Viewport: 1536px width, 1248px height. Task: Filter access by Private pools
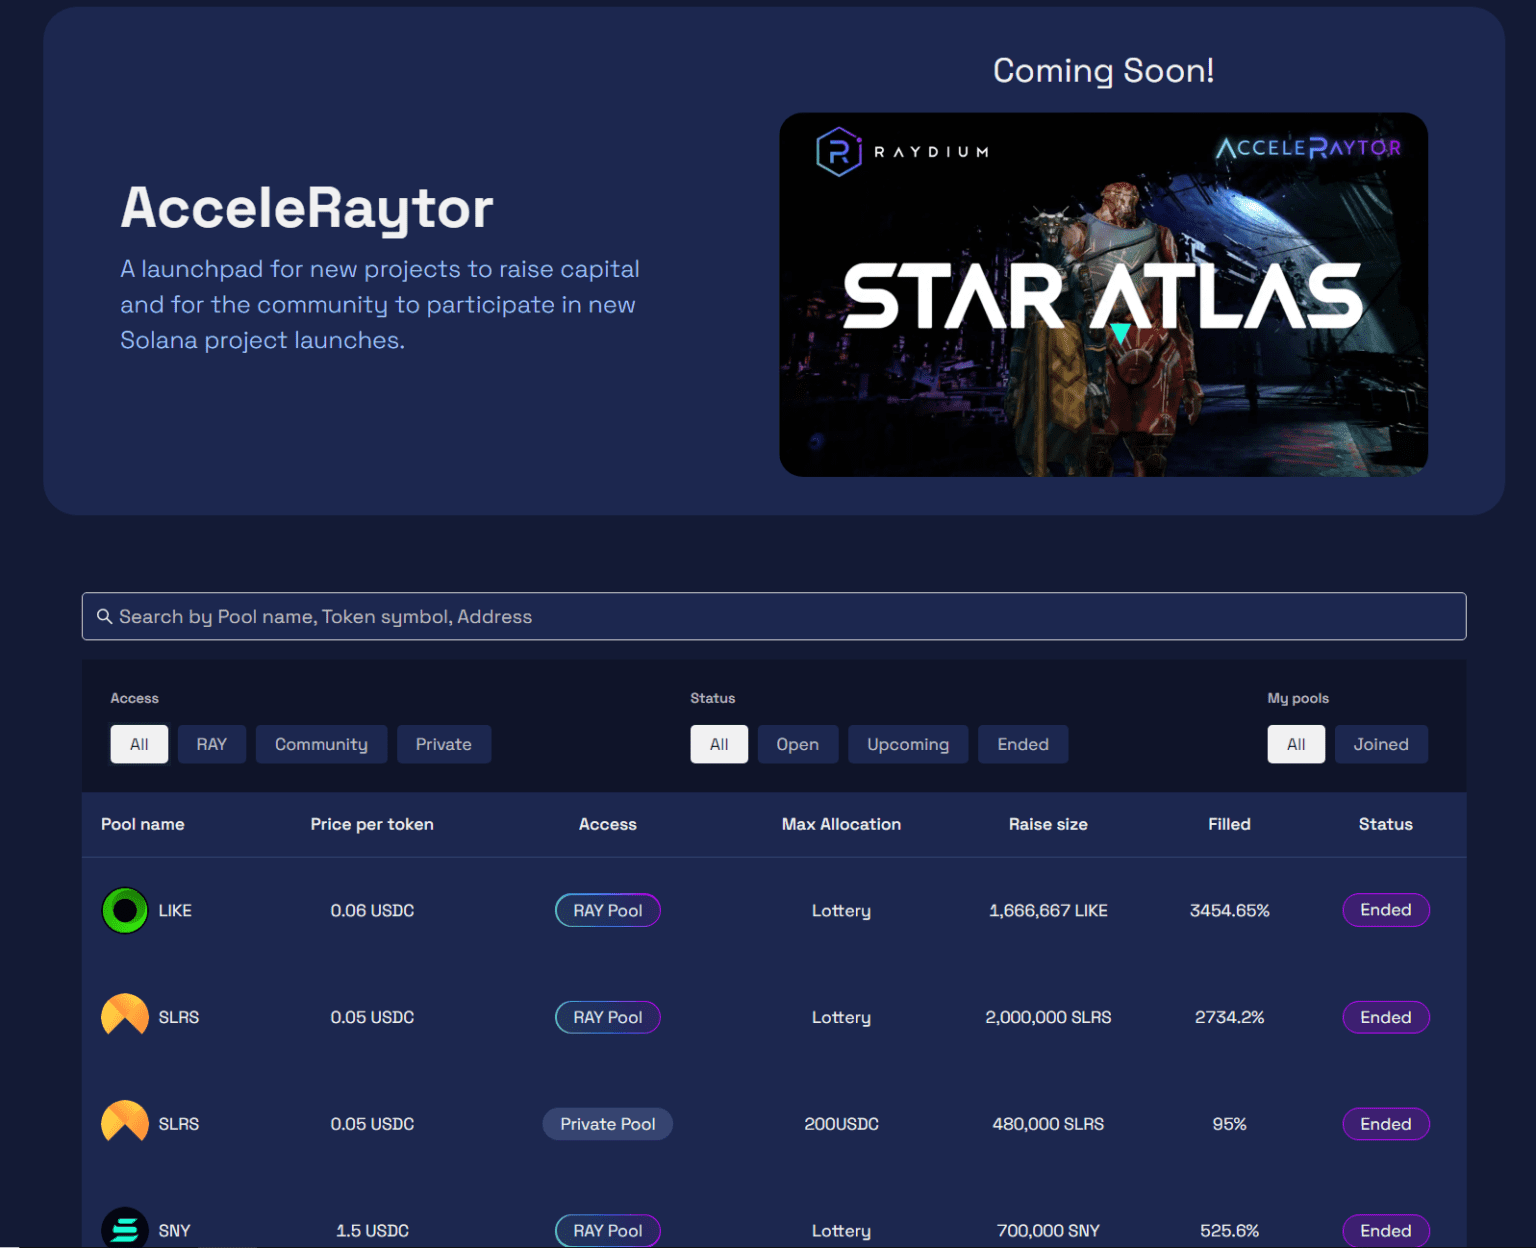443,744
